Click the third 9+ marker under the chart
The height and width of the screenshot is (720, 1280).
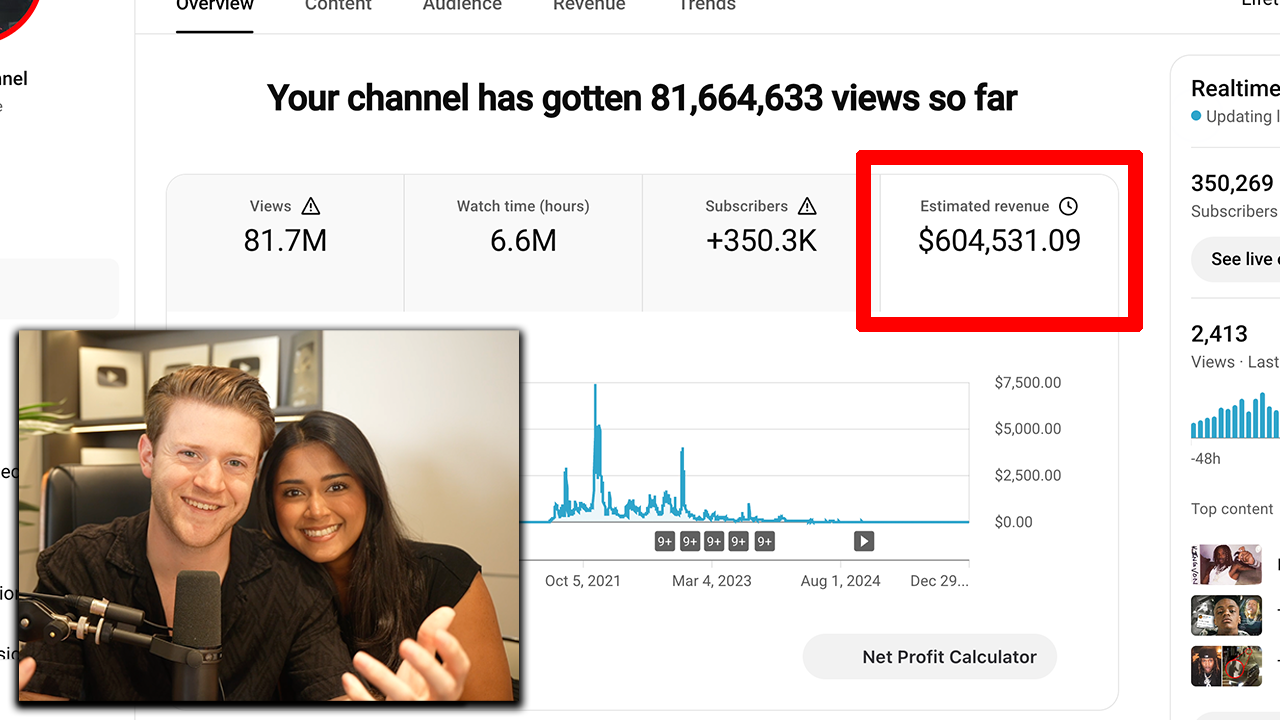tap(714, 541)
